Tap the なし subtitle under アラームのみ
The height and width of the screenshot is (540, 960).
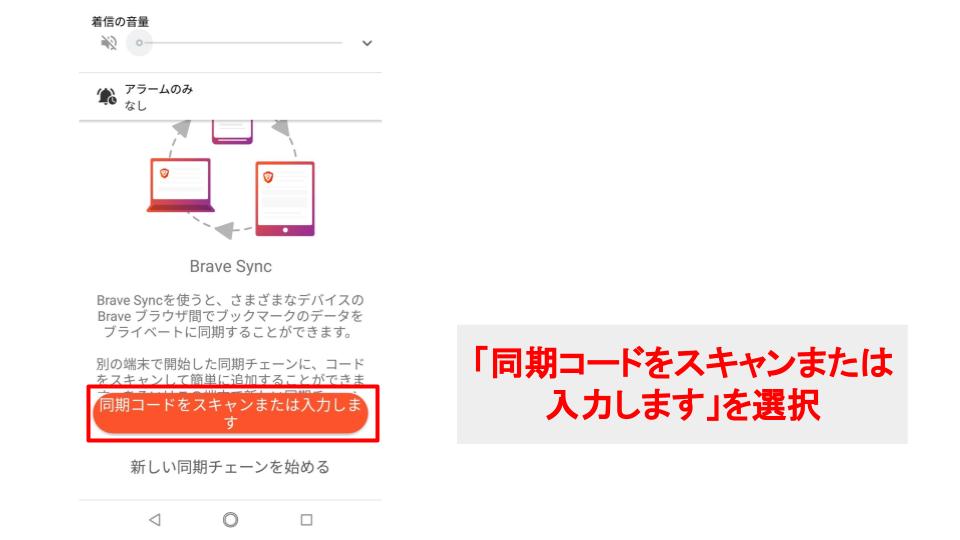point(136,106)
